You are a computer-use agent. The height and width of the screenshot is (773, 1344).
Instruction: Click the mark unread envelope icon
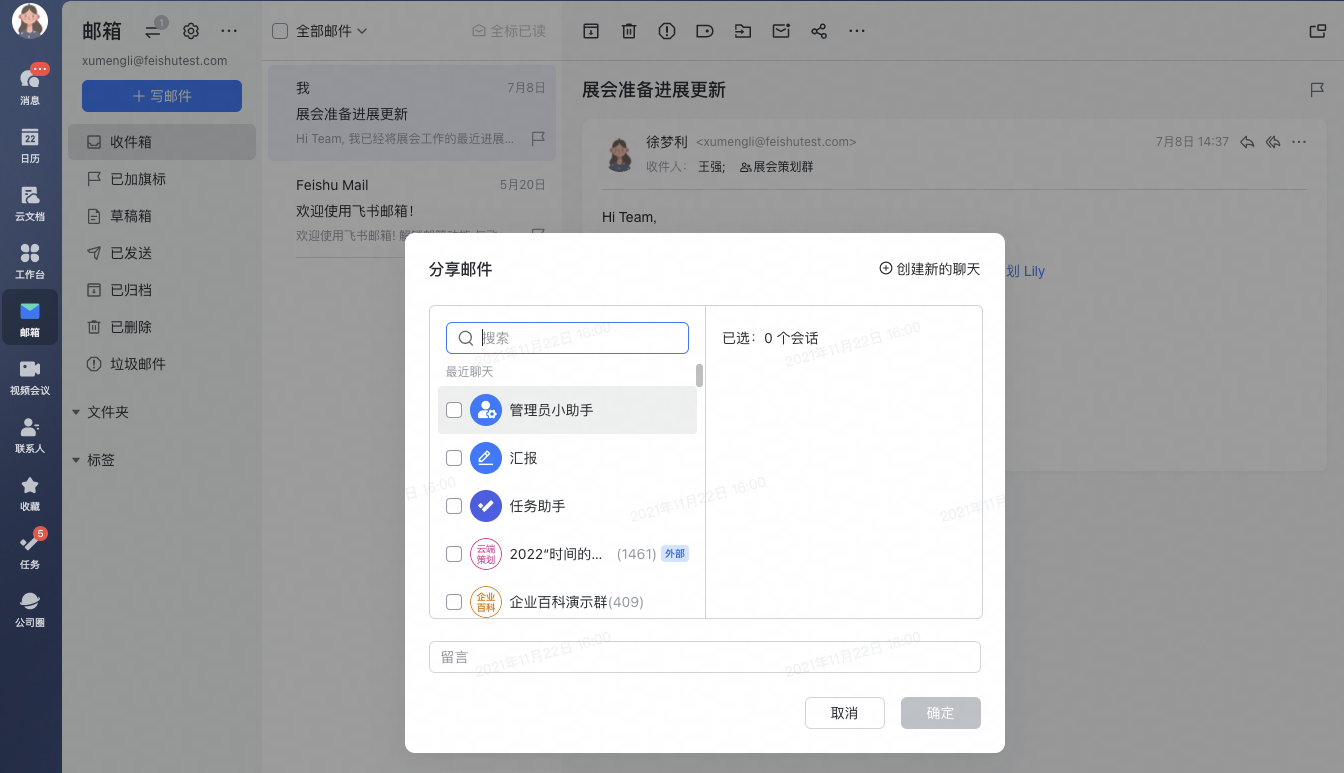(x=781, y=31)
